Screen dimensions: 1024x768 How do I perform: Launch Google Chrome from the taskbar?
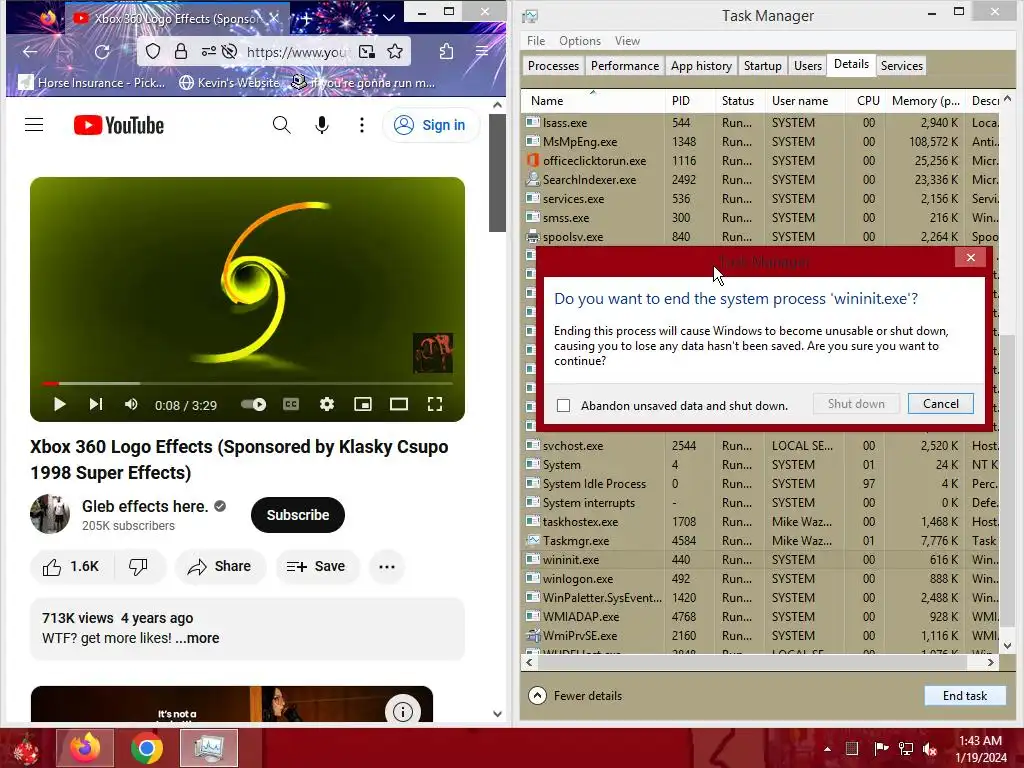pyautogui.click(x=147, y=748)
